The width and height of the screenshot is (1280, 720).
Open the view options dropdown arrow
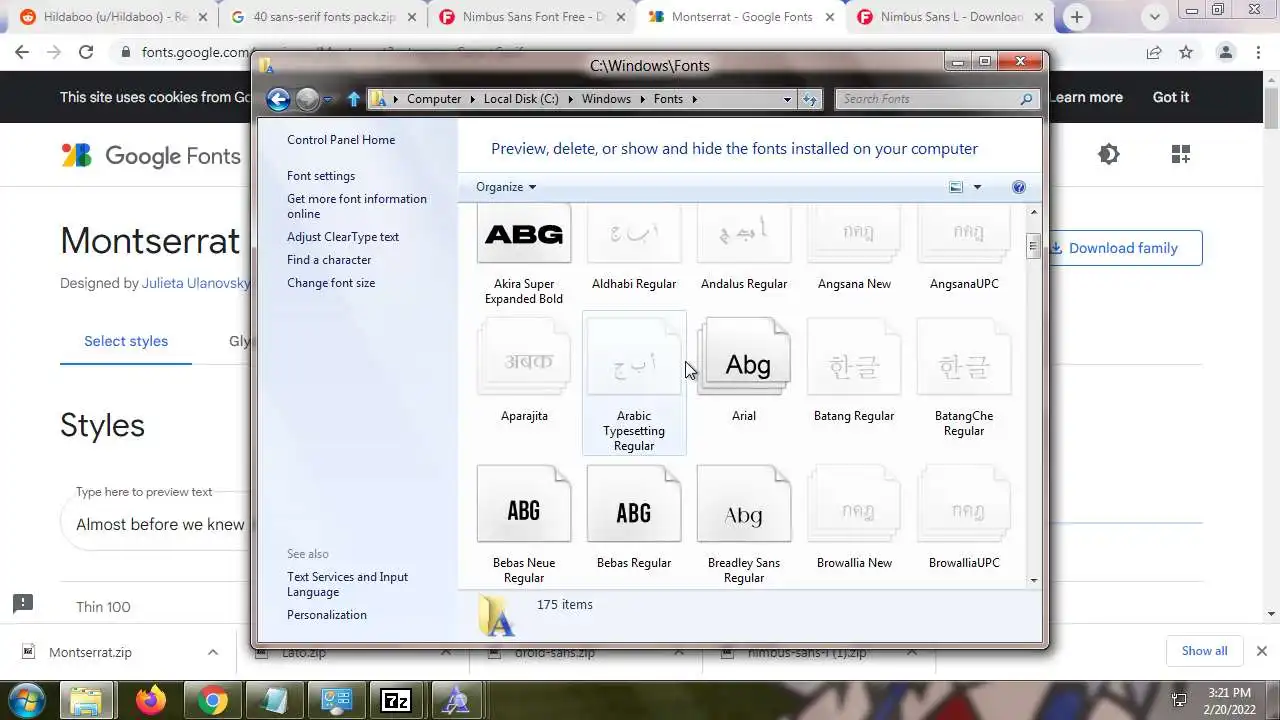(x=977, y=187)
